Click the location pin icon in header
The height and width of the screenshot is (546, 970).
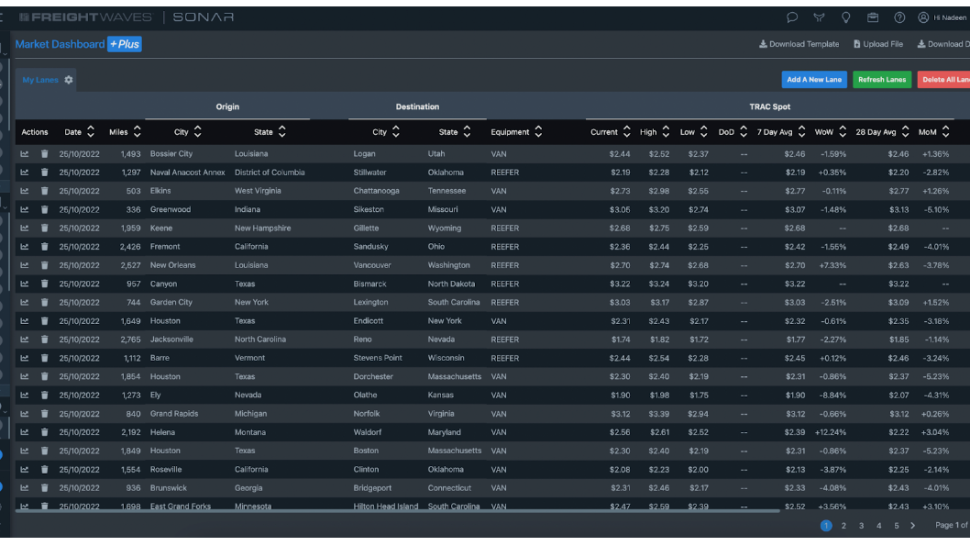[846, 17]
